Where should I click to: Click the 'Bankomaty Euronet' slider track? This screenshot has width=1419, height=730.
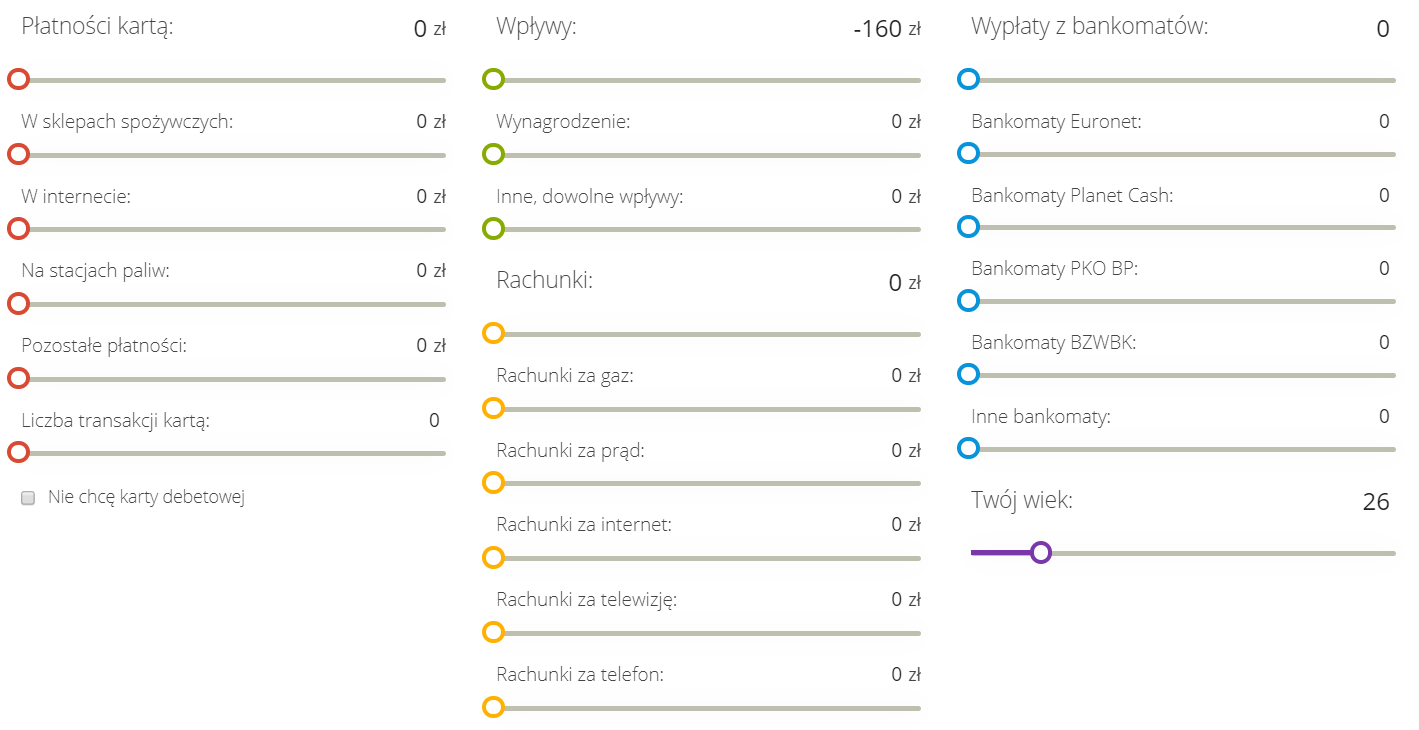[x=1182, y=154]
